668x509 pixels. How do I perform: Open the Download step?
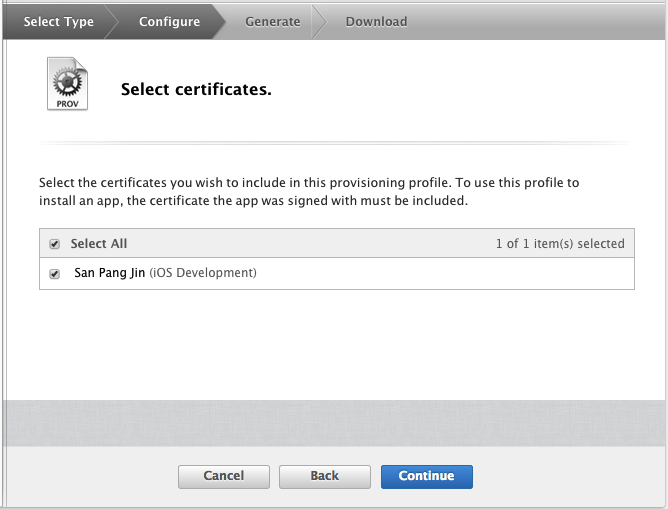376,21
